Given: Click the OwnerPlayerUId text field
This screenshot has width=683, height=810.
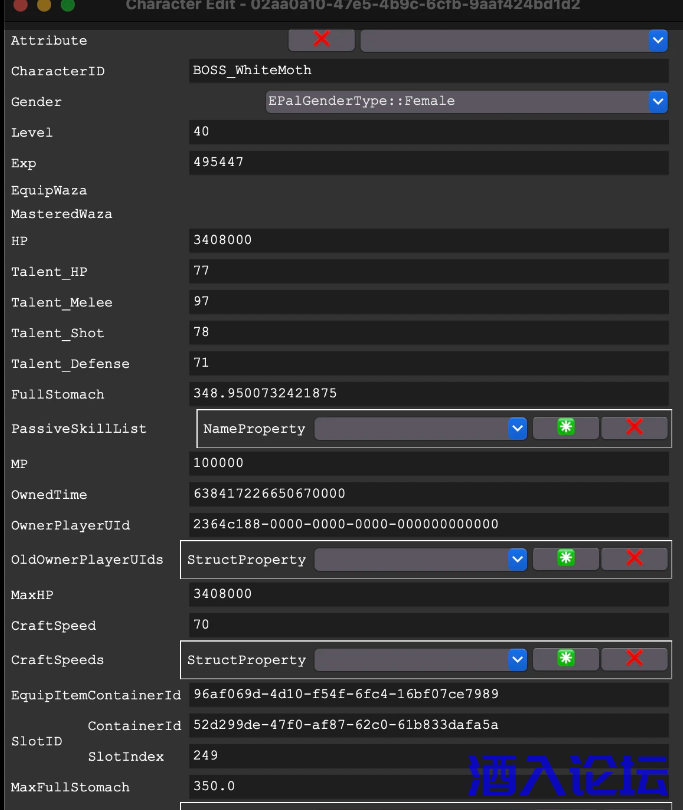Looking at the screenshot, I should coord(428,524).
